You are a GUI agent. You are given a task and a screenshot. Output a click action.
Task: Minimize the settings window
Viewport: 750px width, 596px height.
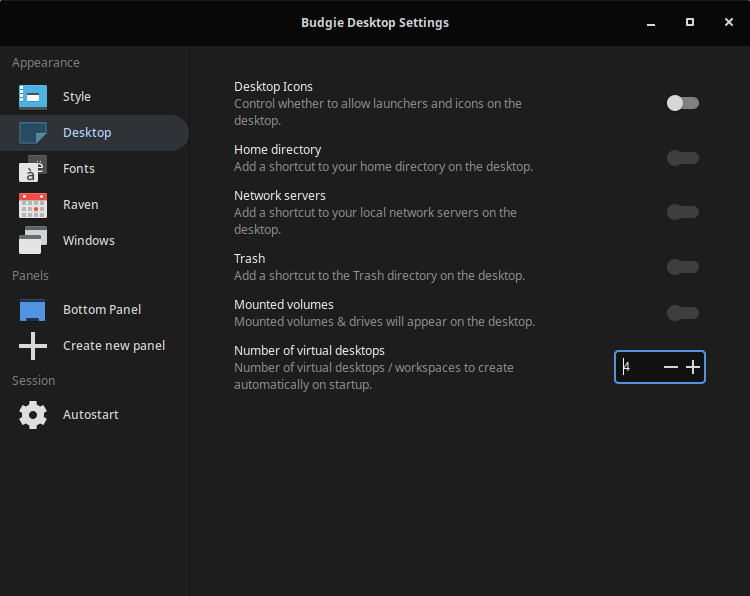click(x=651, y=22)
